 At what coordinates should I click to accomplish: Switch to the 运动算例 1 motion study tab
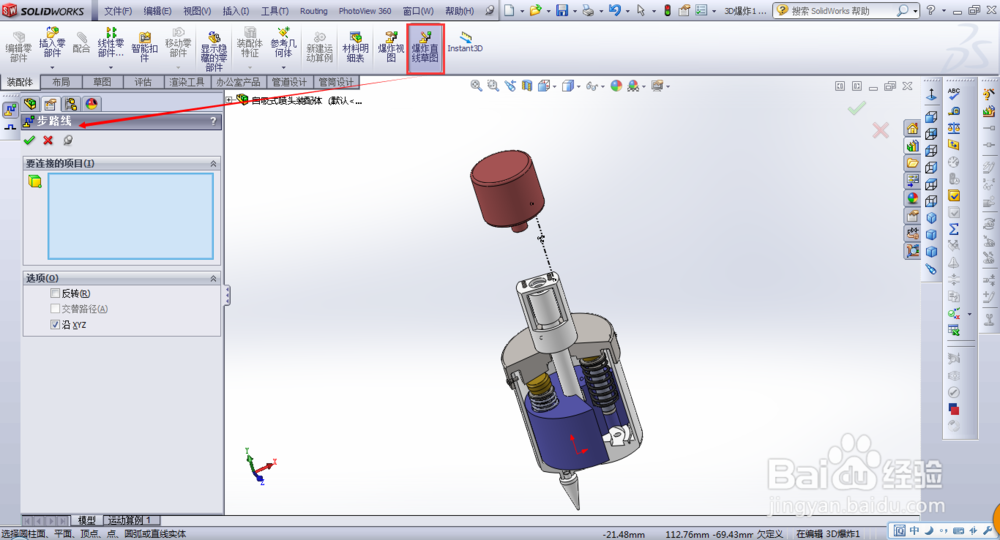coord(129,520)
